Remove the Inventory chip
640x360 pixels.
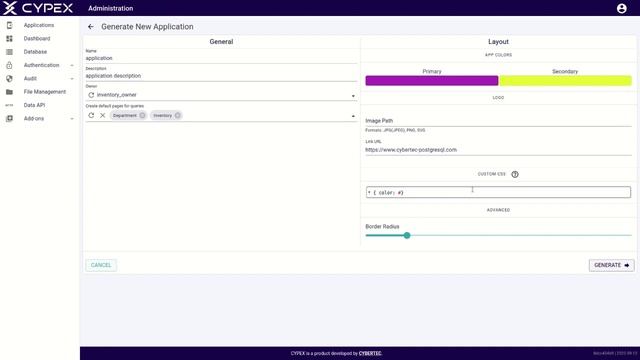point(177,116)
